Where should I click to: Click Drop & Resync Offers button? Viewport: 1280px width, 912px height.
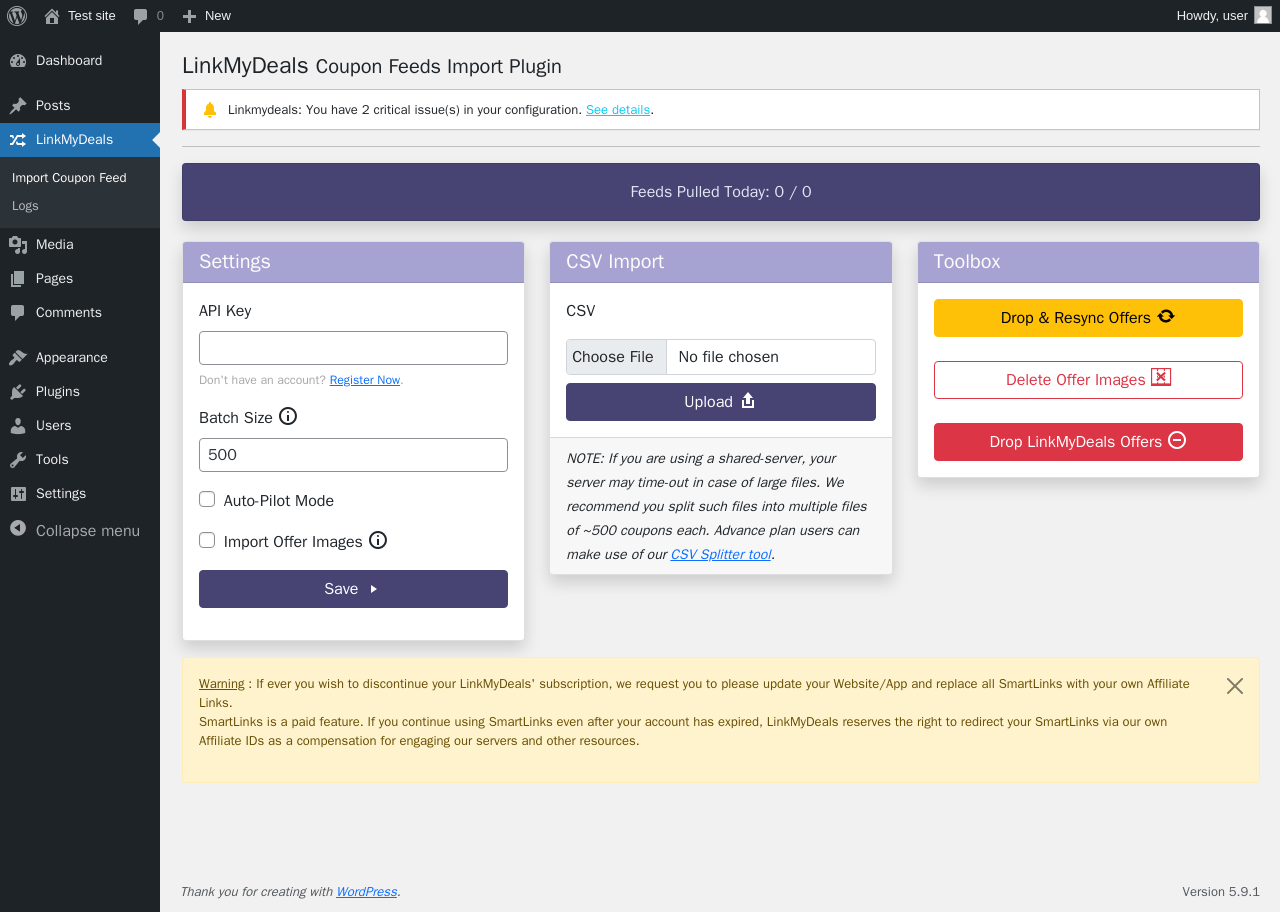click(x=1088, y=318)
